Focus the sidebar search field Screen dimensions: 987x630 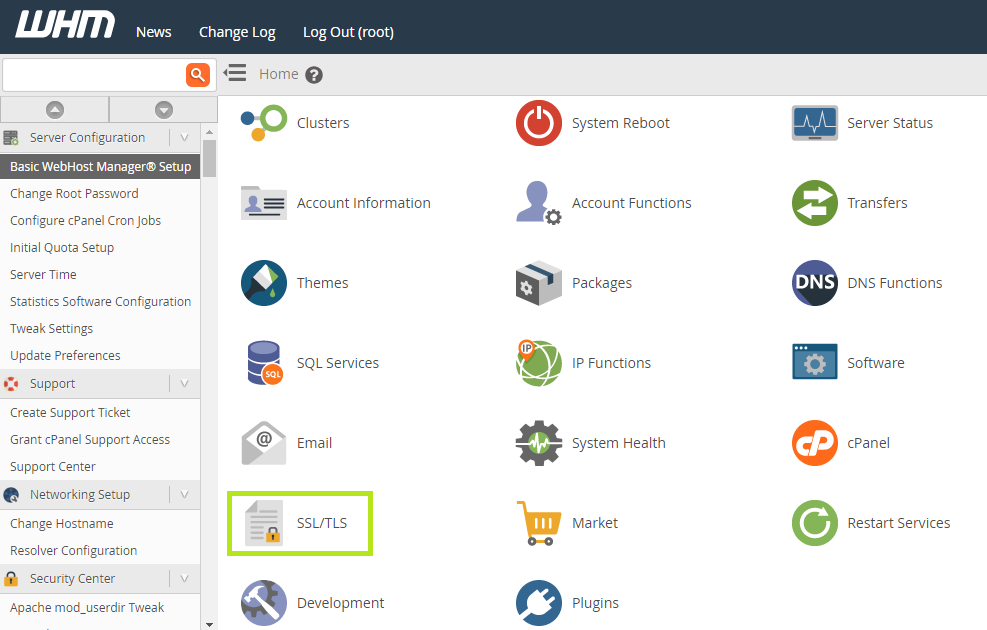[x=94, y=75]
